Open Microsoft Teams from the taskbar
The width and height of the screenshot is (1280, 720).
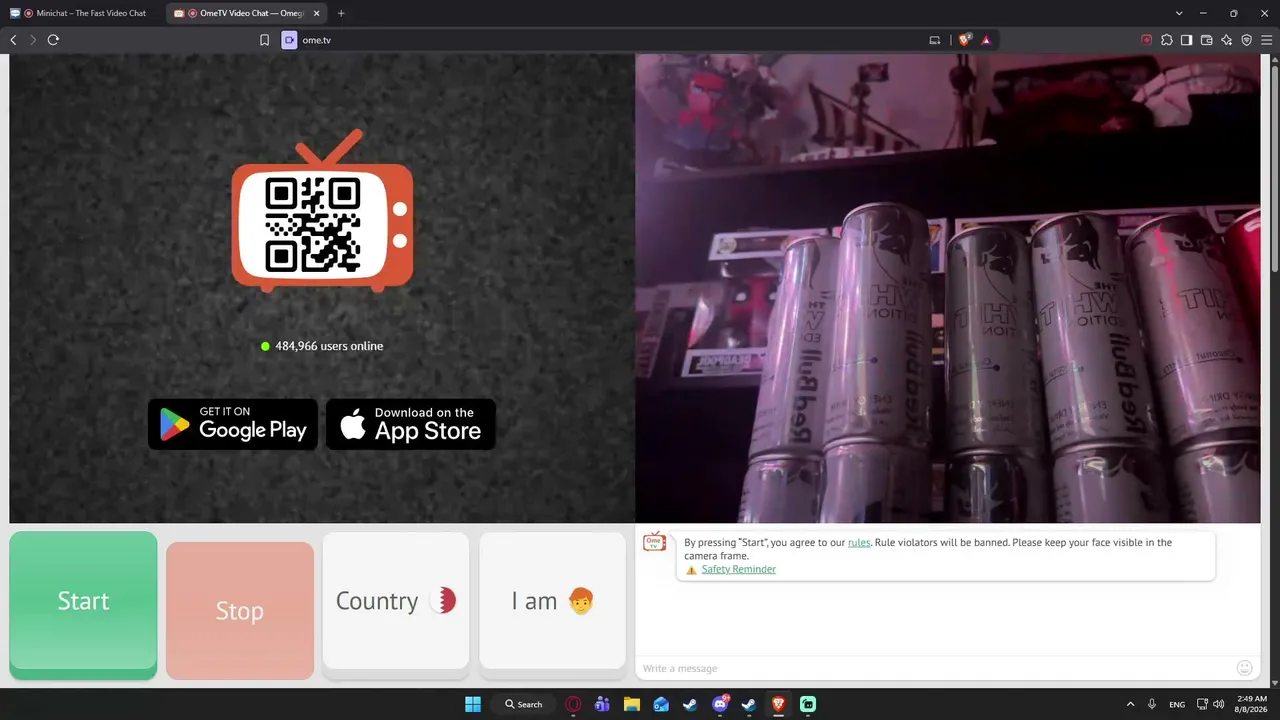[x=602, y=704]
